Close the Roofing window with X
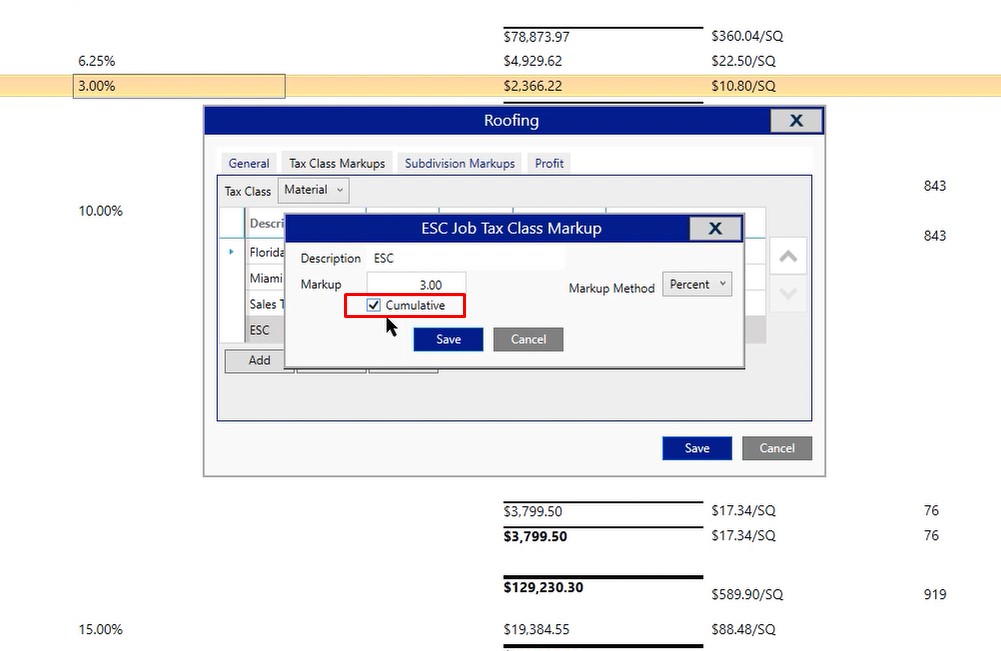This screenshot has height=651, width=1001. 796,120
